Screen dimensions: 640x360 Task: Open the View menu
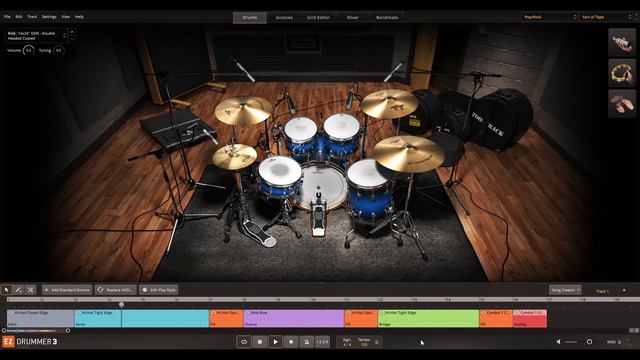(x=66, y=17)
